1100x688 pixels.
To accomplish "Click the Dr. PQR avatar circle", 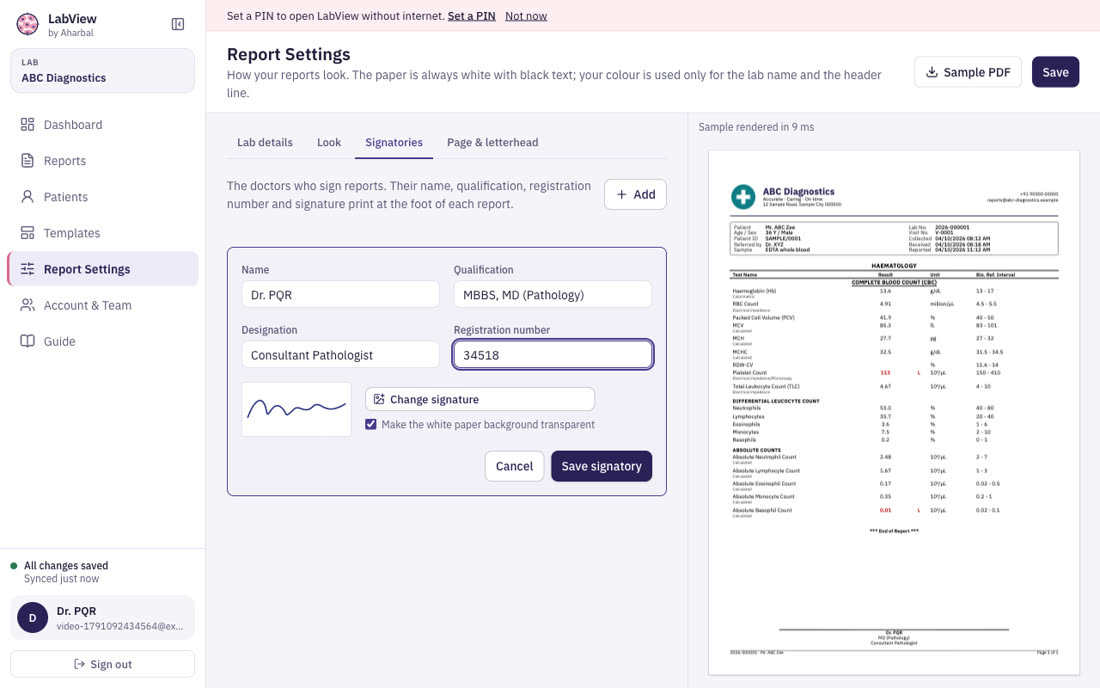I will [32, 618].
